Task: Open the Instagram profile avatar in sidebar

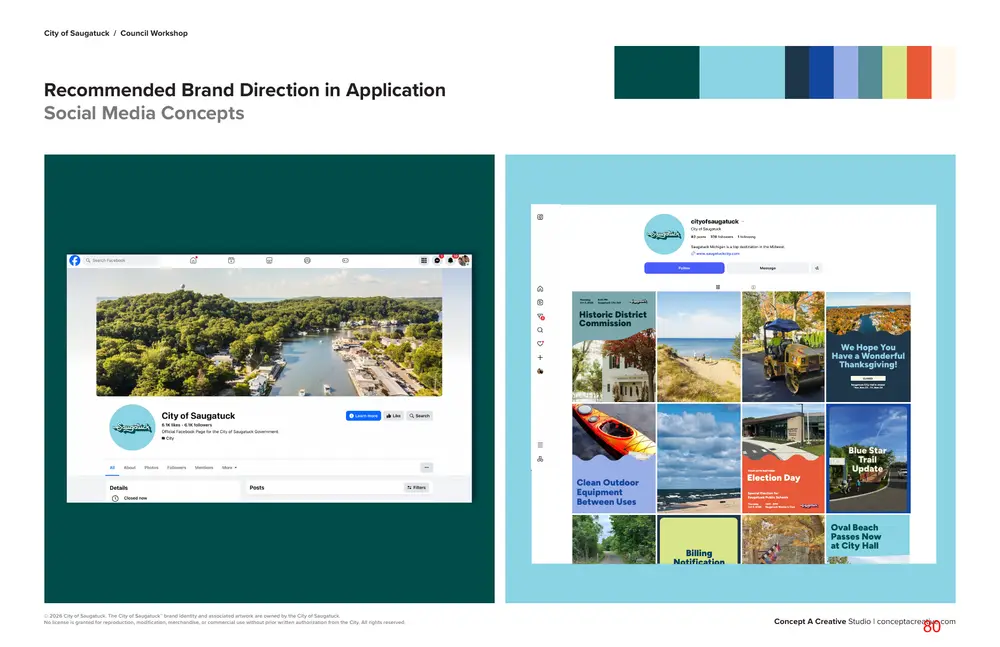Action: [540, 371]
